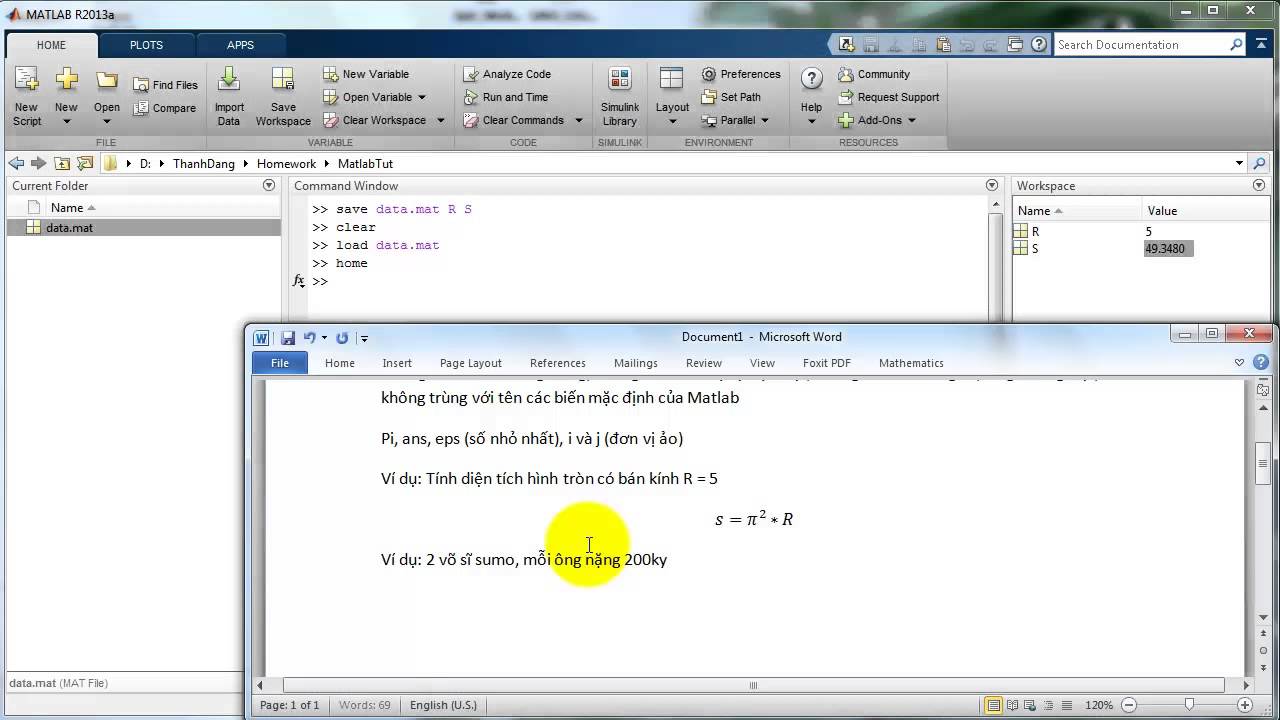Image resolution: width=1280 pixels, height=720 pixels.
Task: Select Analyze Code
Action: click(x=507, y=74)
